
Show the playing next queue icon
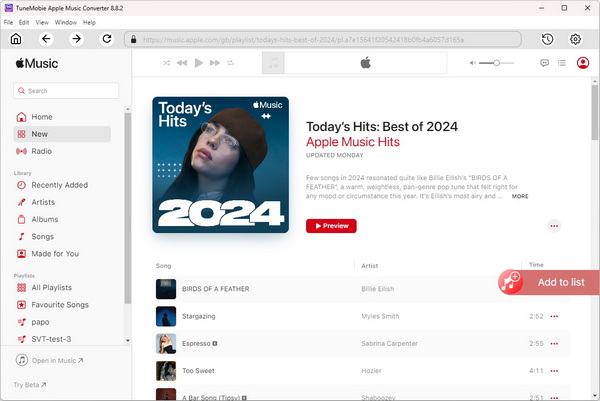(x=562, y=63)
